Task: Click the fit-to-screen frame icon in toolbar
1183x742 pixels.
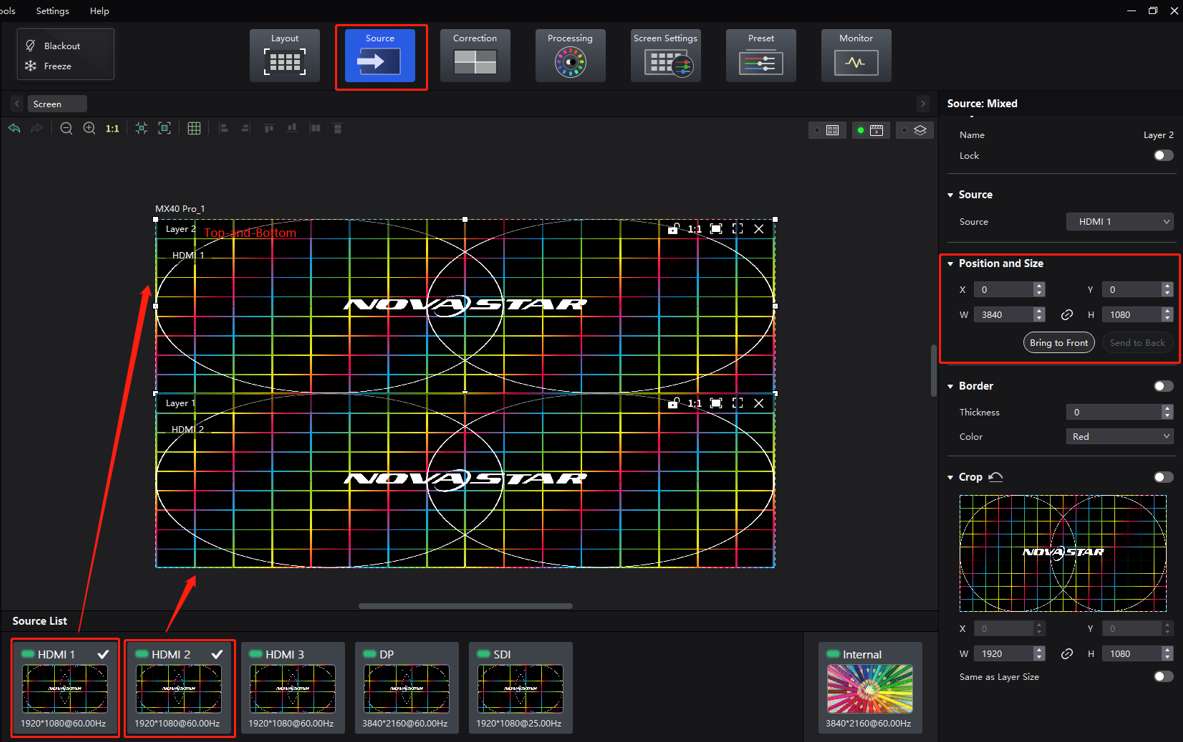Action: (x=164, y=128)
